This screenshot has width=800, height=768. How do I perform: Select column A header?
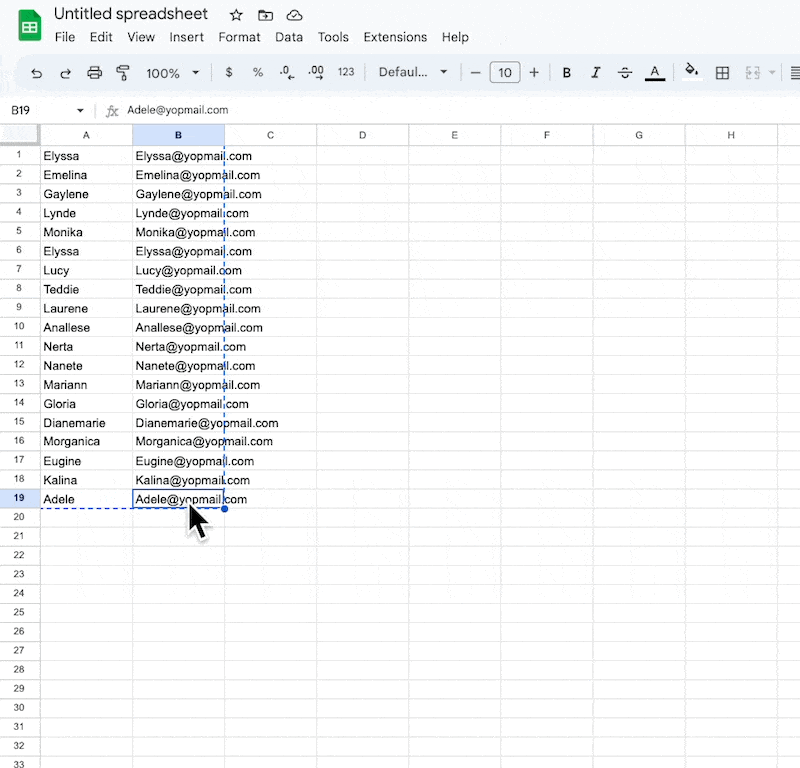point(86,135)
